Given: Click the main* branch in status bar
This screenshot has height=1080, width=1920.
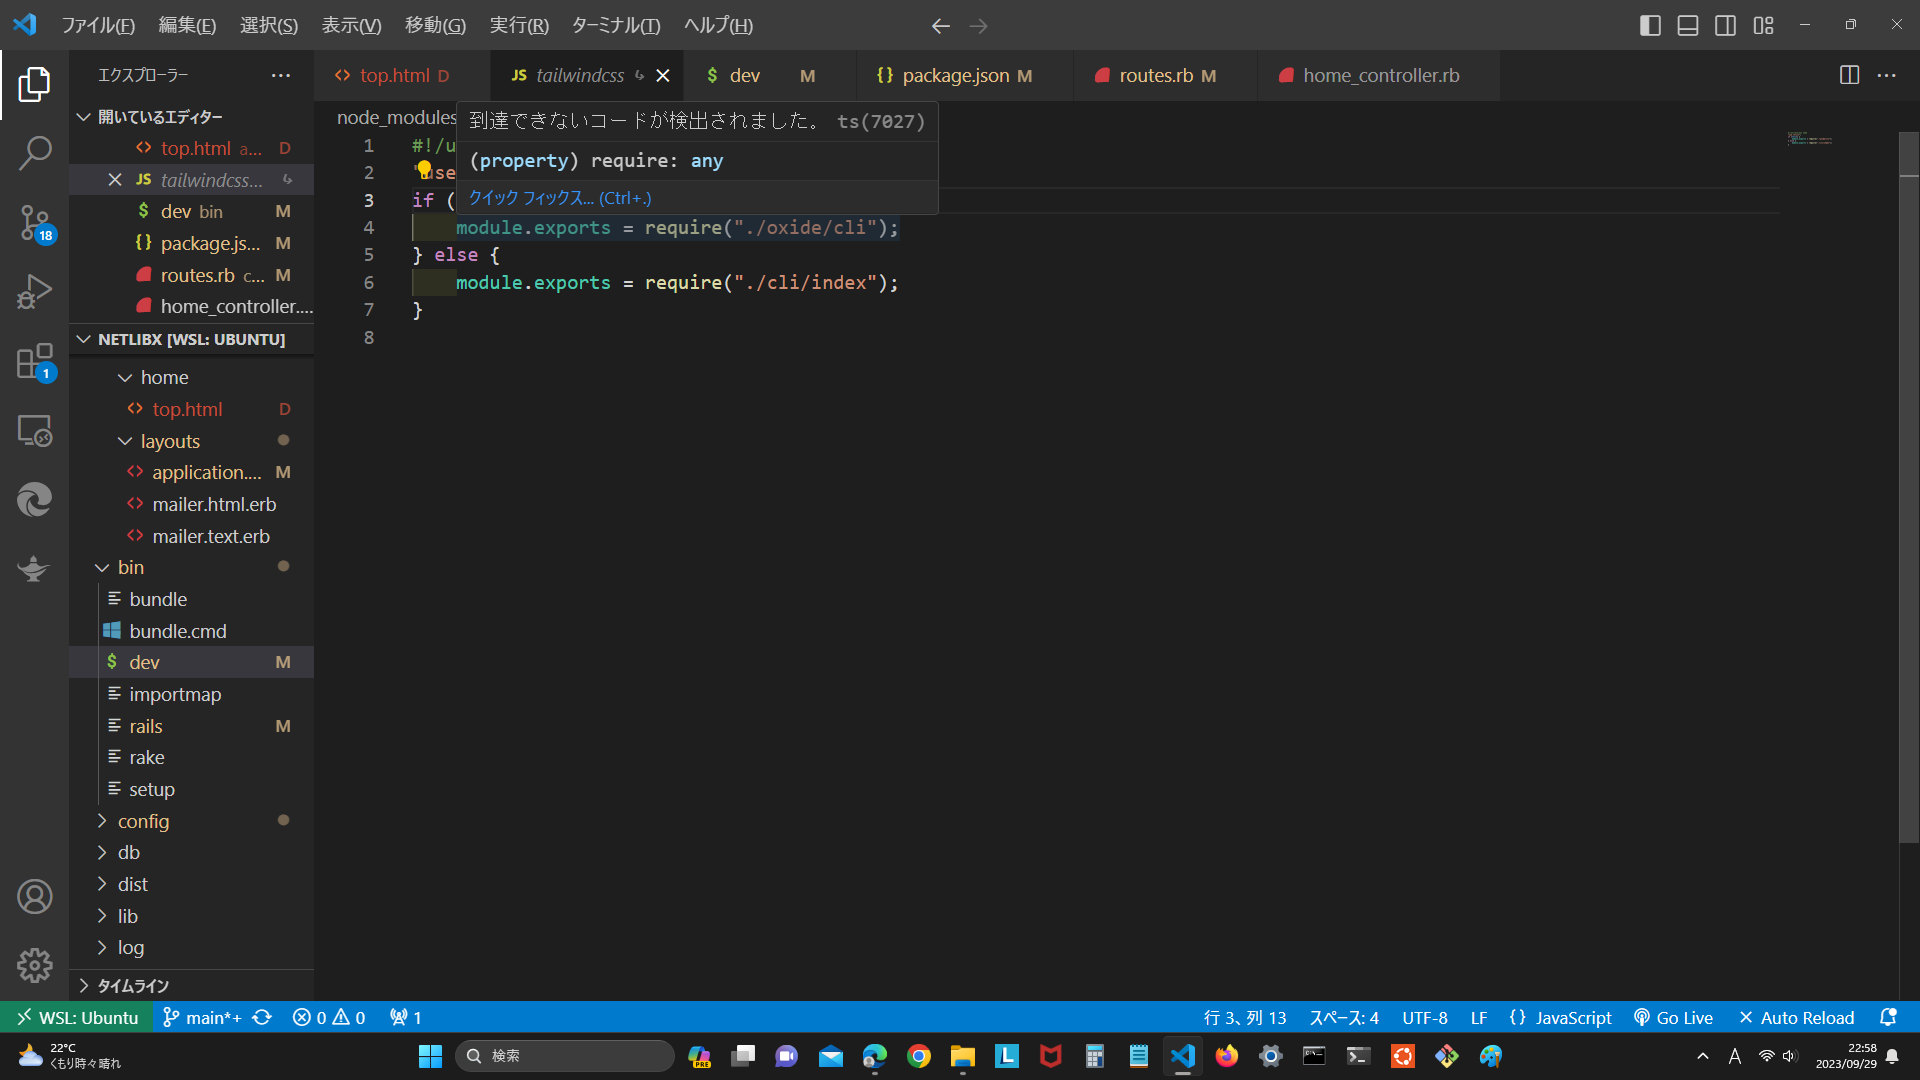Looking at the screenshot, I should (x=204, y=1017).
